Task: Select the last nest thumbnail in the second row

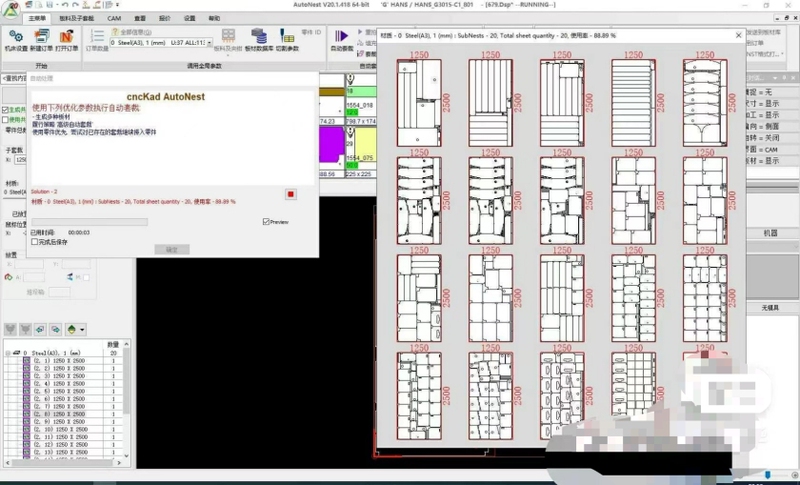Action: (x=705, y=200)
